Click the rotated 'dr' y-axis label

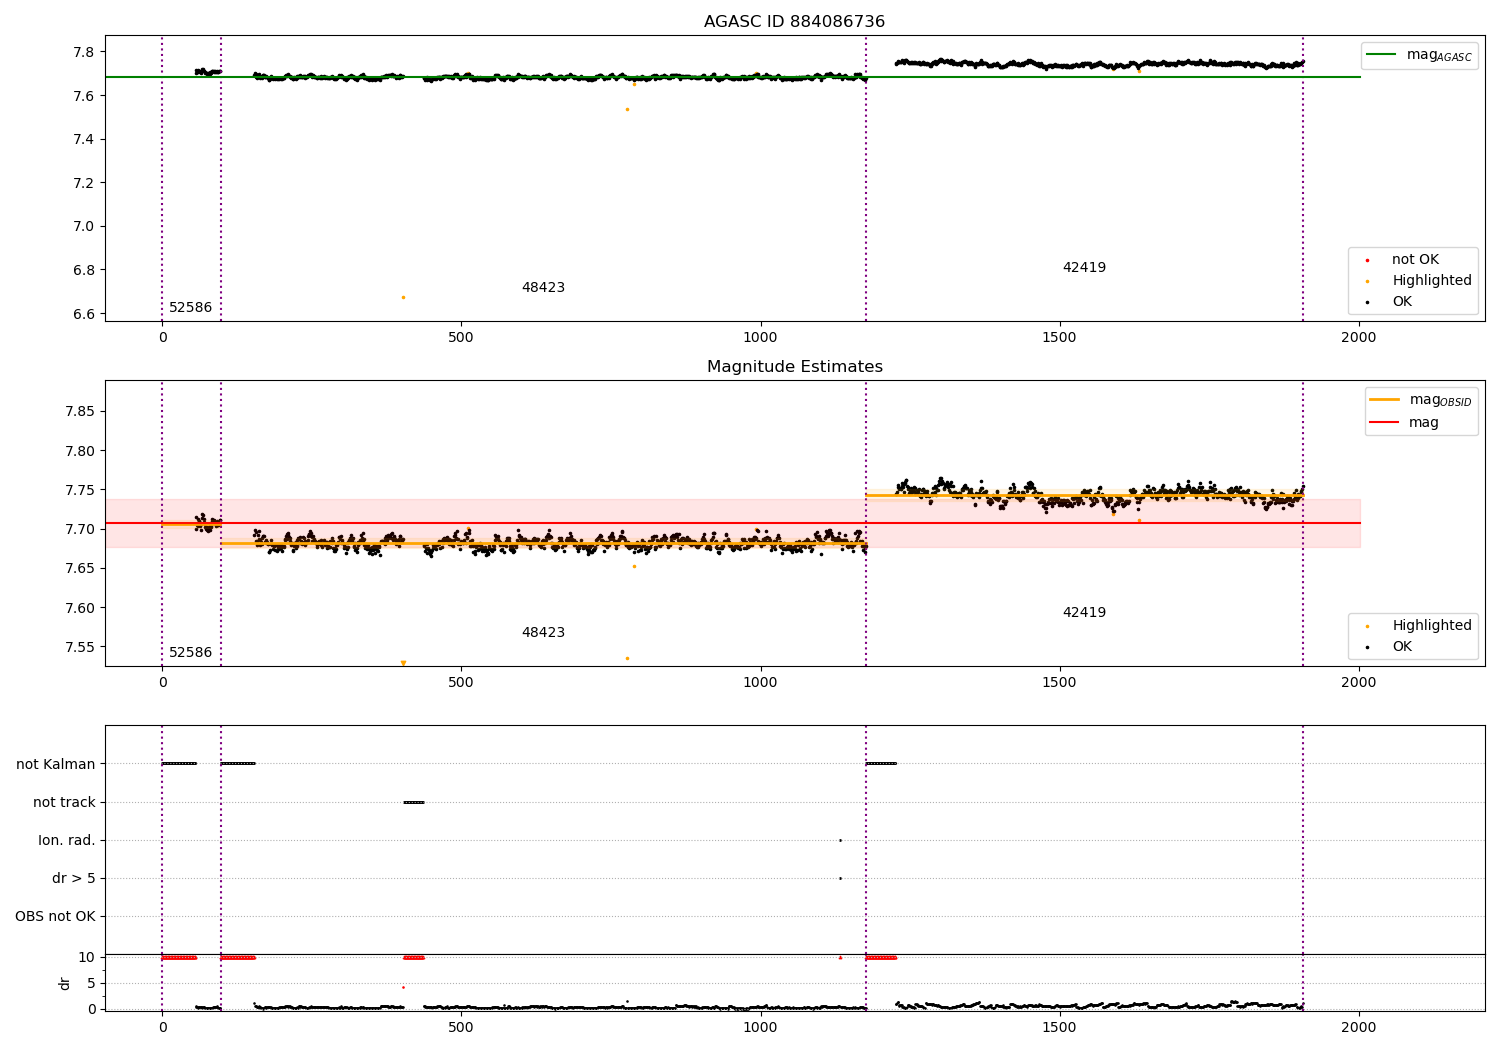(65, 983)
